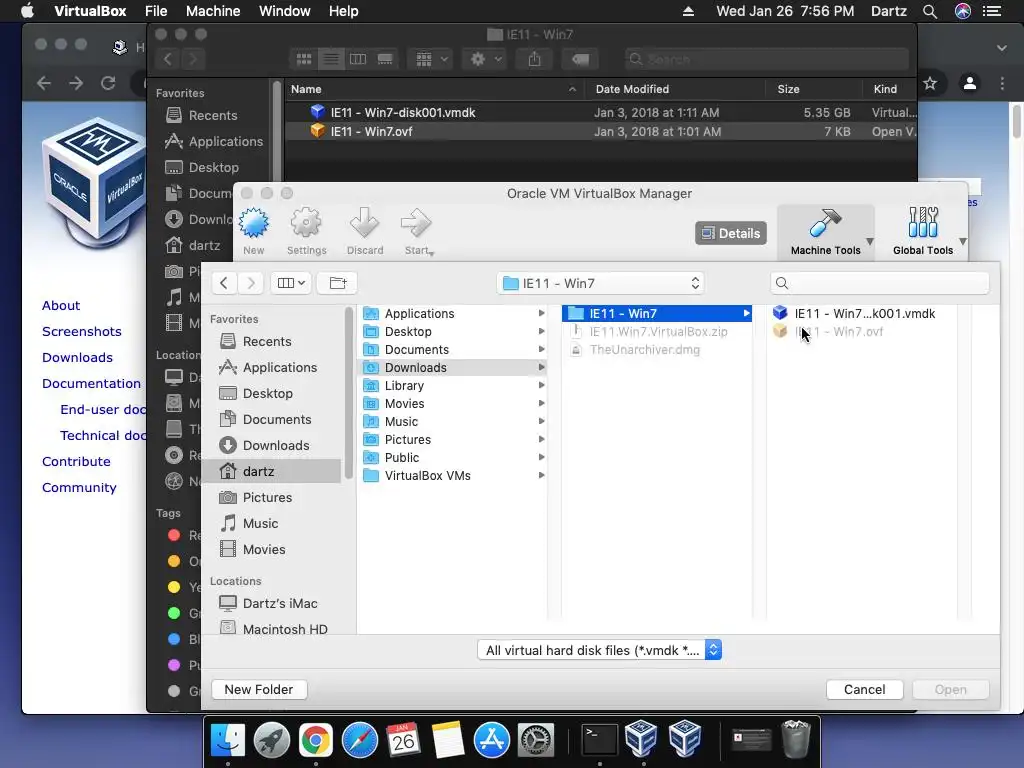The height and width of the screenshot is (768, 1024).
Task: Open Library folder in first column
Action: pyautogui.click(x=454, y=385)
